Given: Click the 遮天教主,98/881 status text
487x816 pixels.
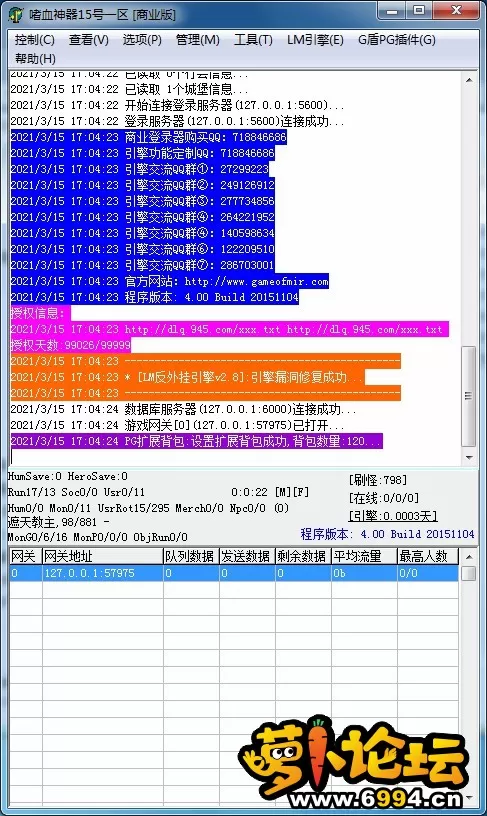Looking at the screenshot, I should click(59, 521).
